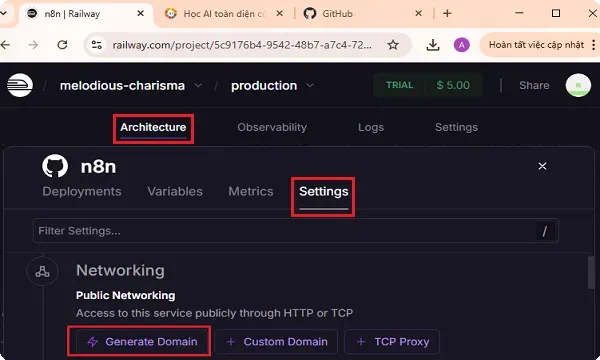600x360 pixels.
Task: Bookmark this page with the star icon
Action: [393, 45]
